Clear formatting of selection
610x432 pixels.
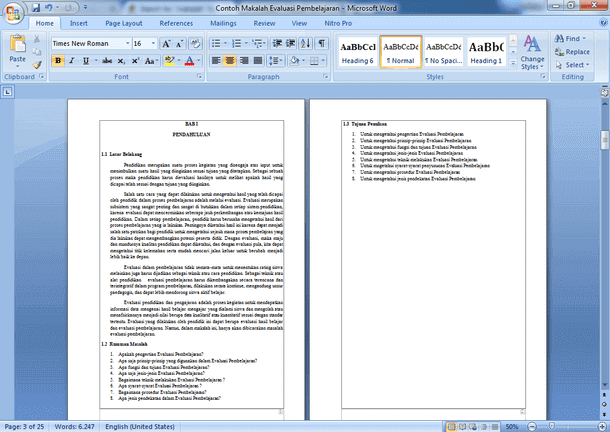point(195,44)
